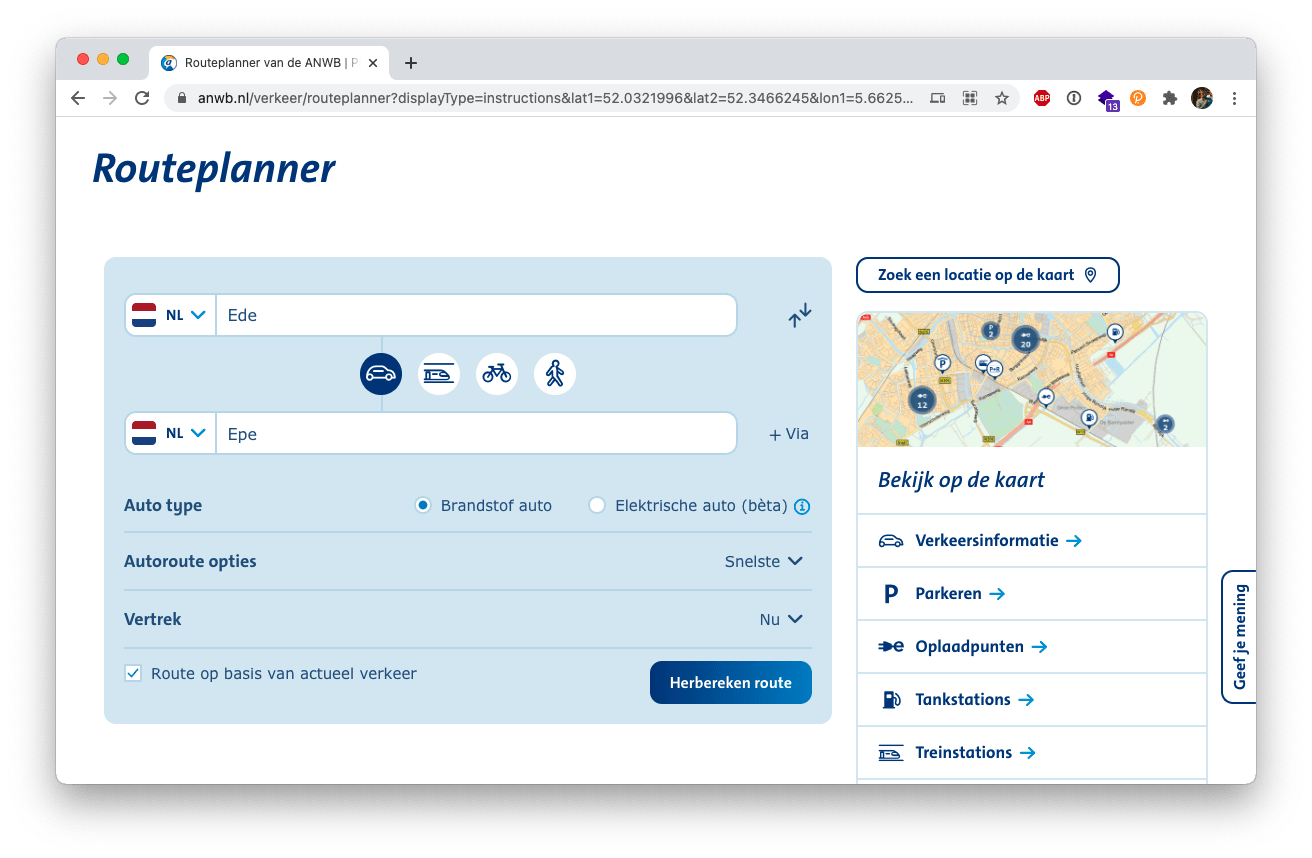Open Geef je mening feedback tab
Image resolution: width=1312 pixels, height=858 pixels.
tap(1239, 637)
